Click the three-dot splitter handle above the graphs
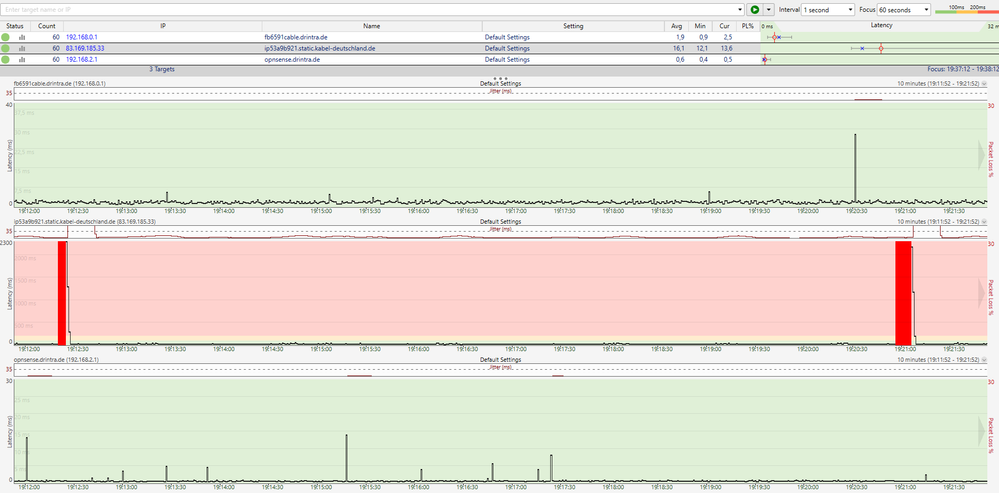This screenshot has height=493, width=999. (x=500, y=78)
